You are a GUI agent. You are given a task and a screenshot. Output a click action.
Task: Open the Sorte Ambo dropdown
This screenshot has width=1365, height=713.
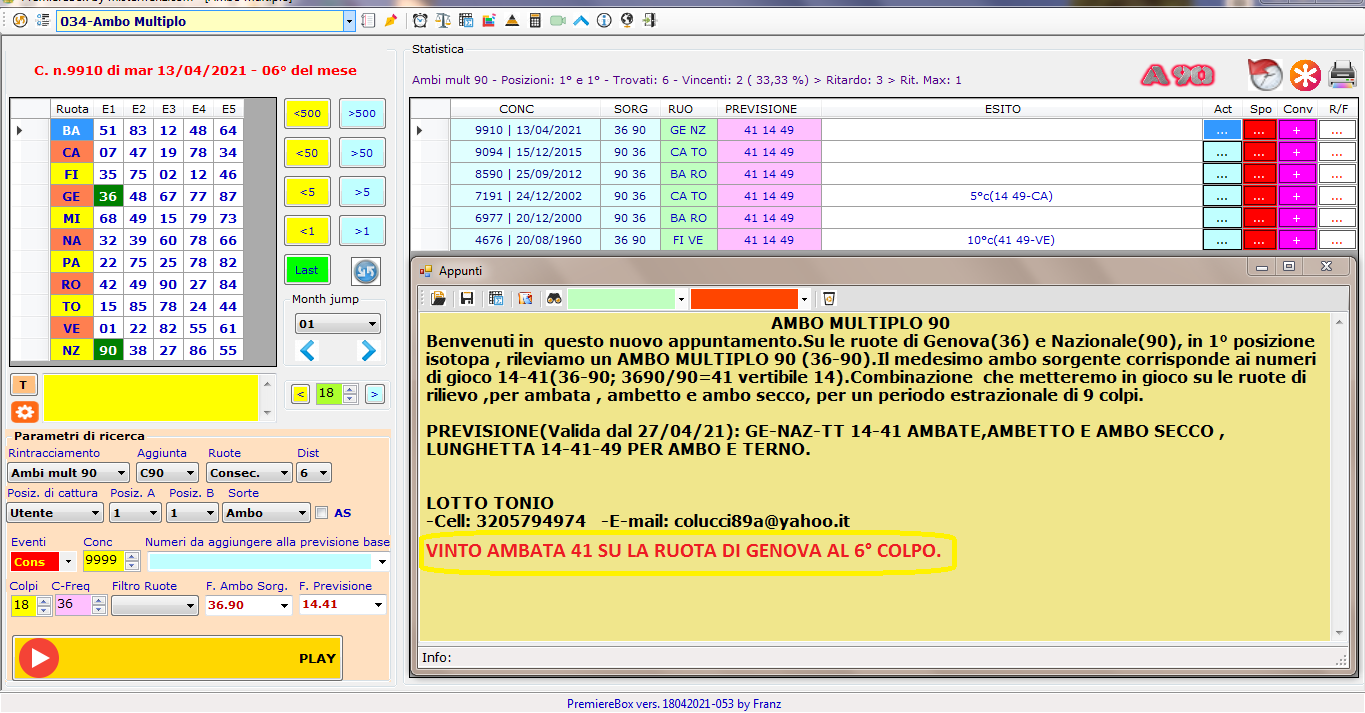pyautogui.click(x=264, y=513)
